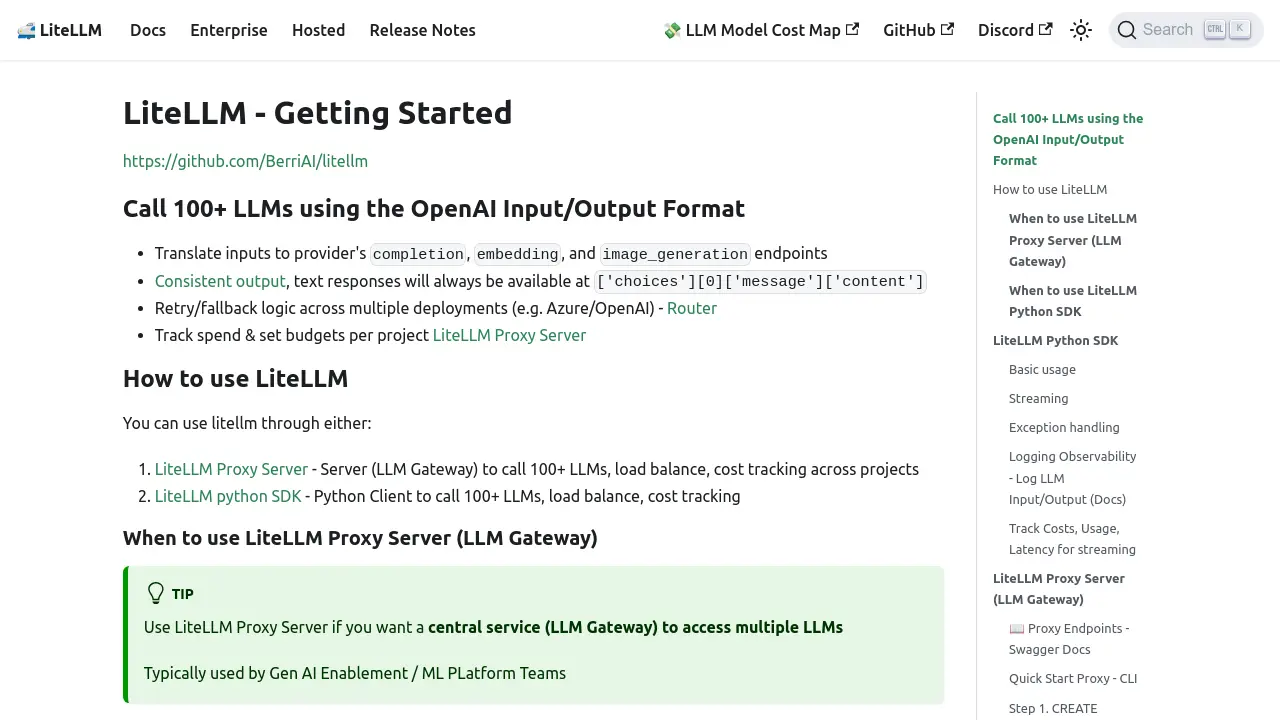Jump to When to use LiteLLM Proxy Server
Viewport: 1280px width, 720px height.
[1073, 240]
